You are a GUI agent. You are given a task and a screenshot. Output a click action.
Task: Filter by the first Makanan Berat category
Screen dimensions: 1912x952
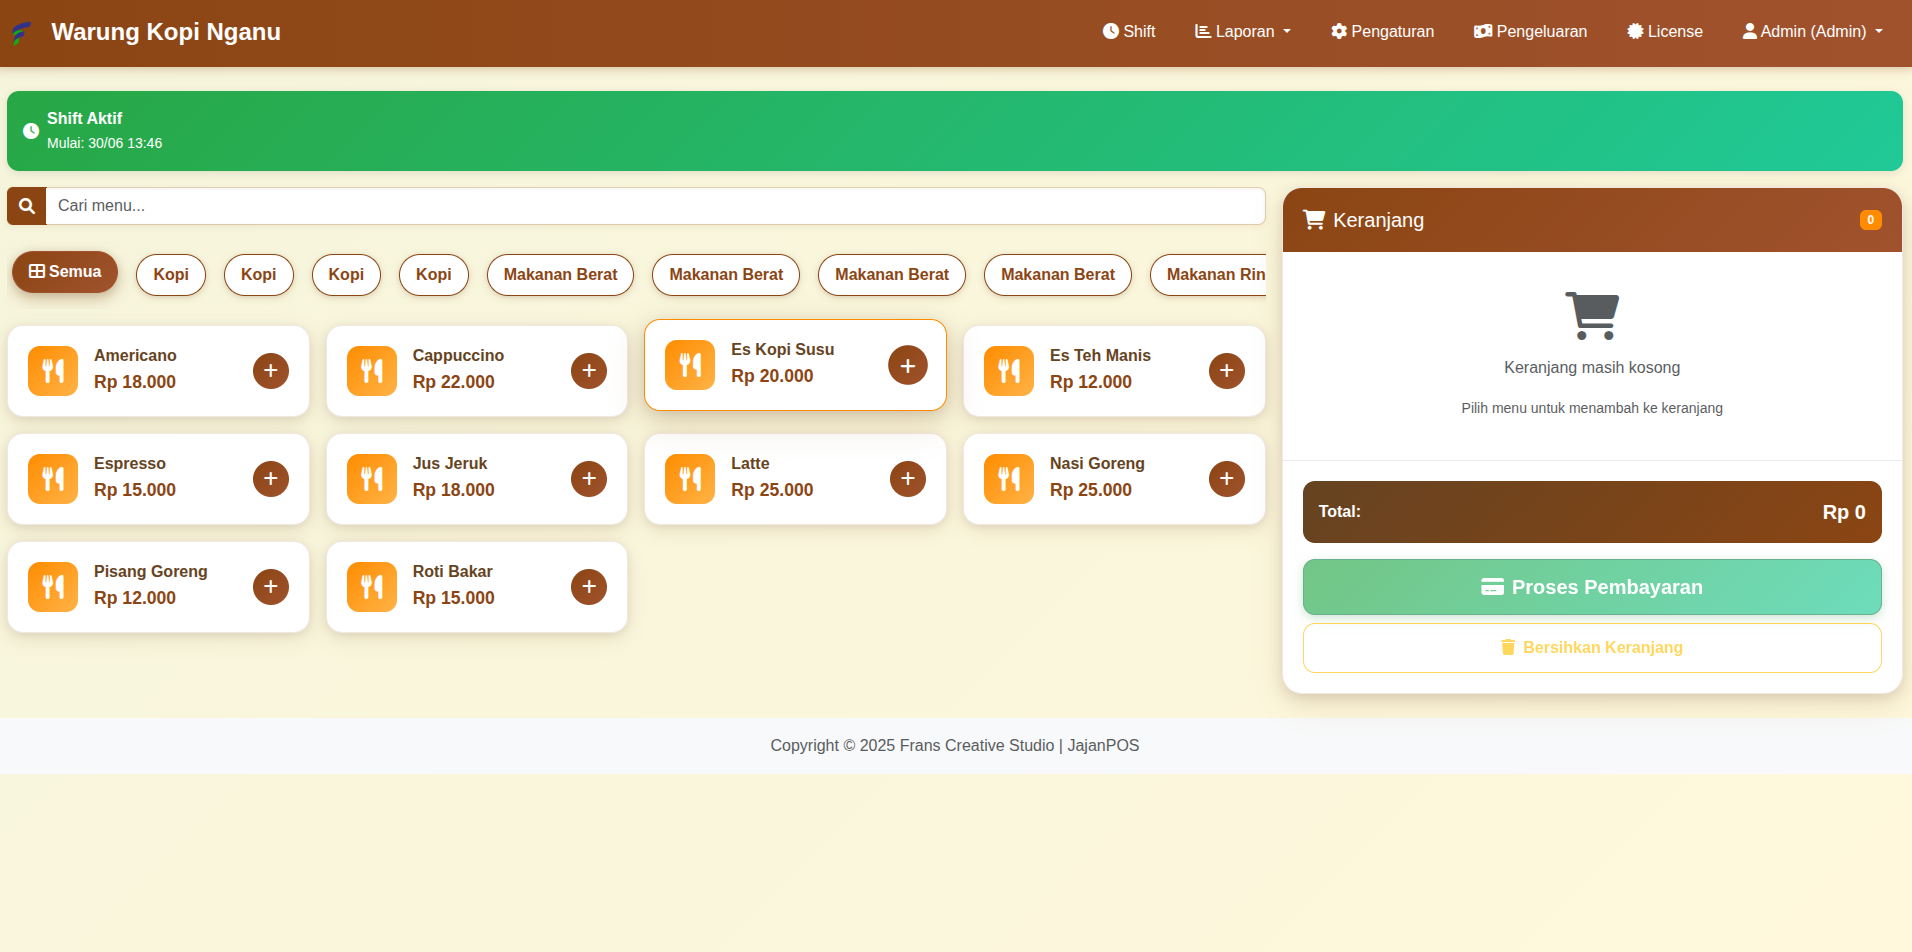click(560, 275)
